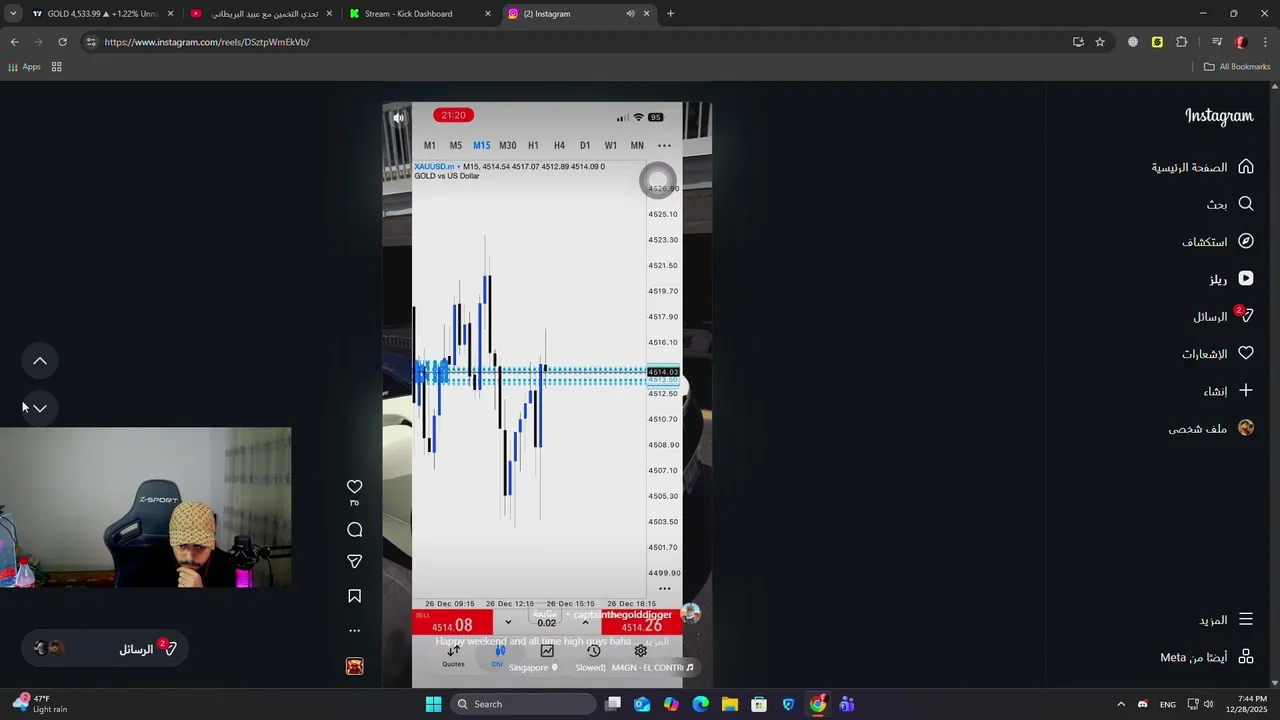Open All Bookmarks folder
The height and width of the screenshot is (720, 1280).
coord(1237,67)
